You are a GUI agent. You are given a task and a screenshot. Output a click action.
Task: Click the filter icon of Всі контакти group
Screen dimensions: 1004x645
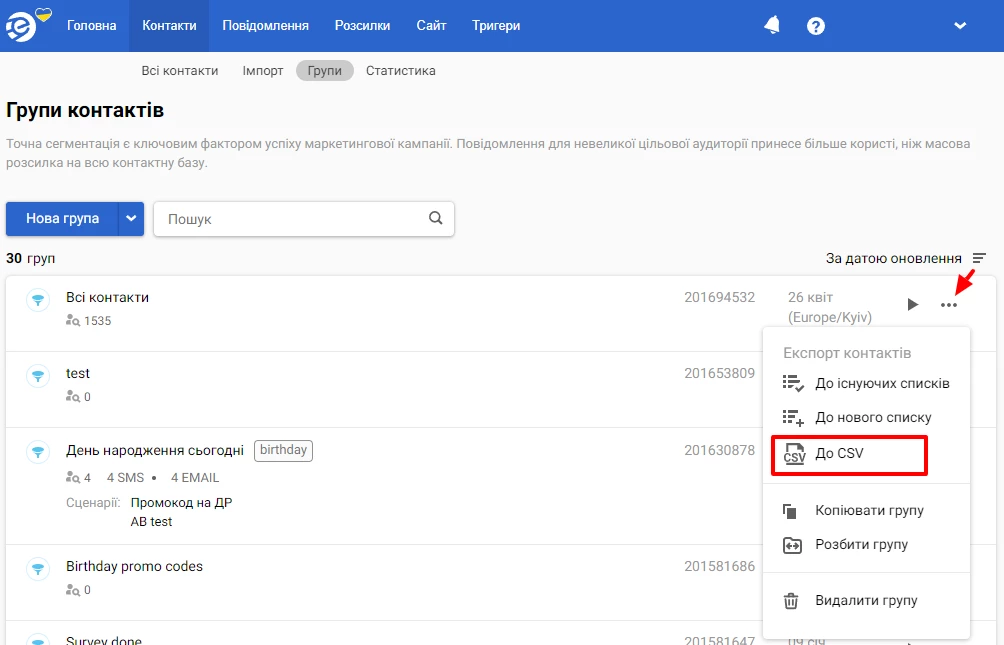tap(38, 299)
